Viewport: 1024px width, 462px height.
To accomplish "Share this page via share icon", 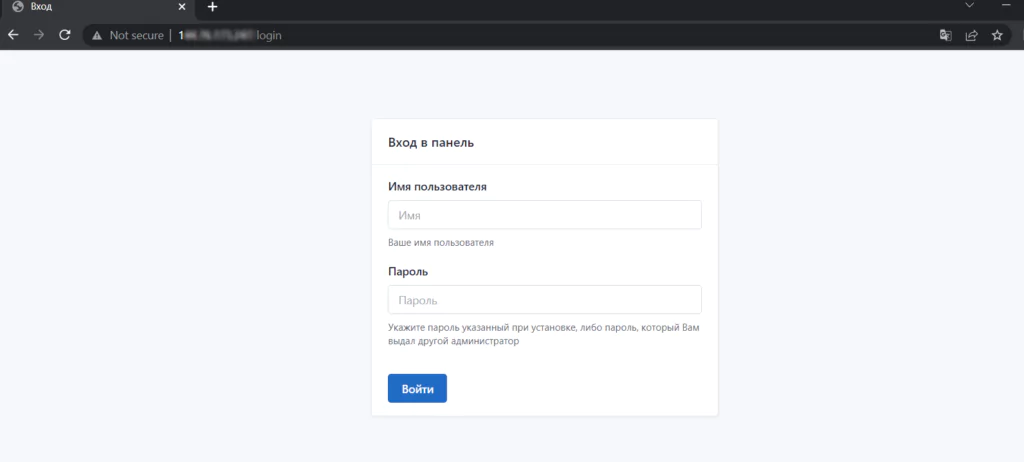I will click(971, 35).
